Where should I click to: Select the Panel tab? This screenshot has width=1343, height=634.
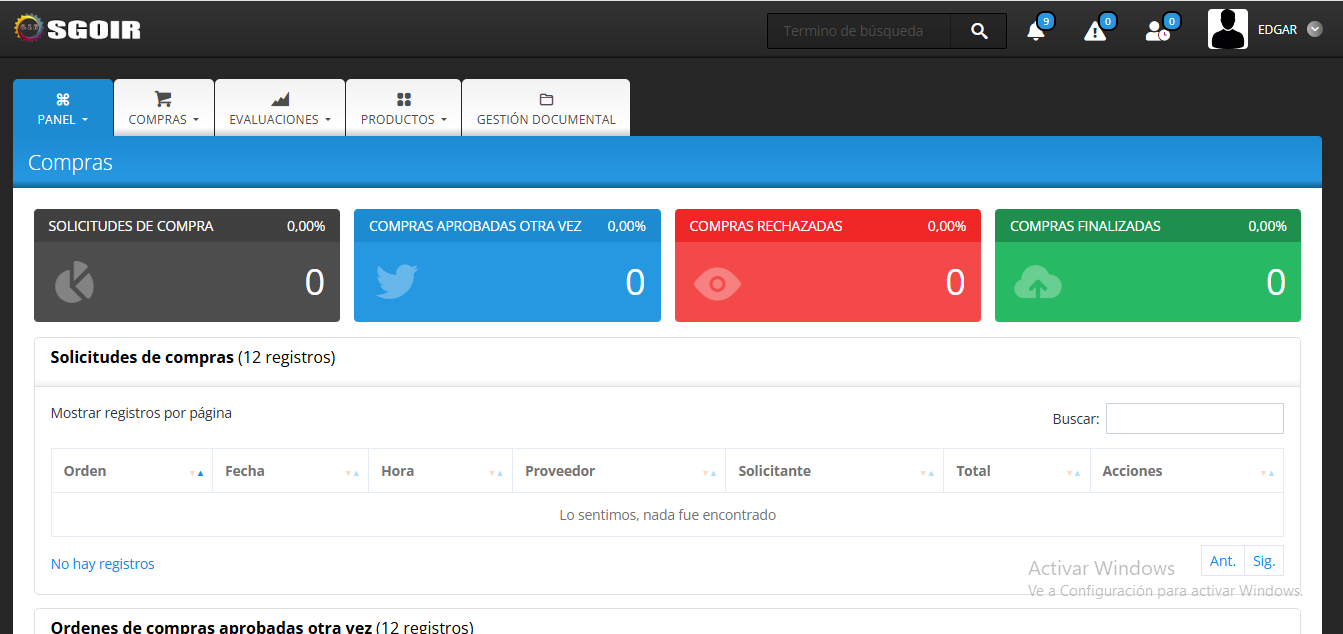(63, 108)
